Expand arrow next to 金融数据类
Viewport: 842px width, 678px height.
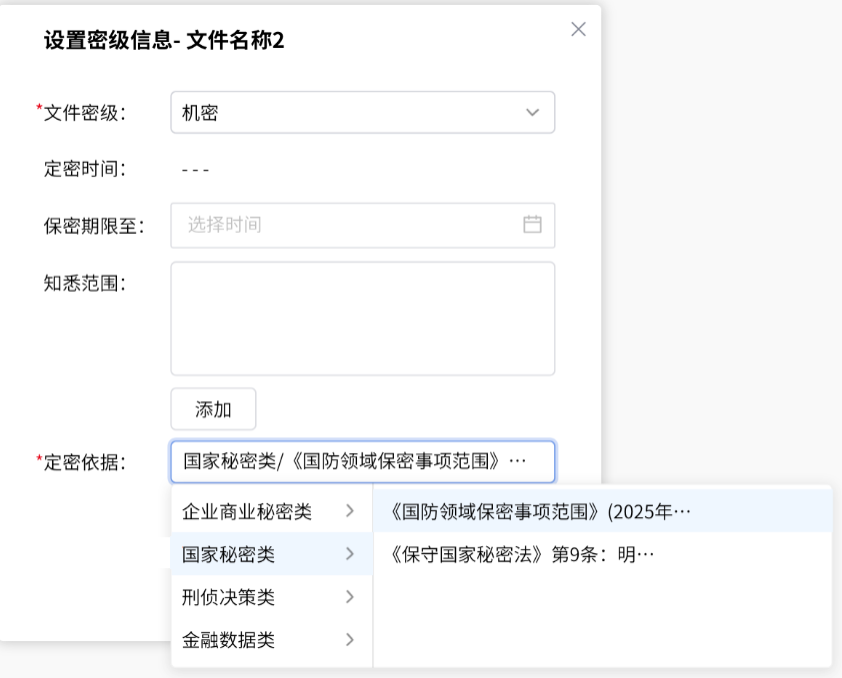(x=350, y=639)
